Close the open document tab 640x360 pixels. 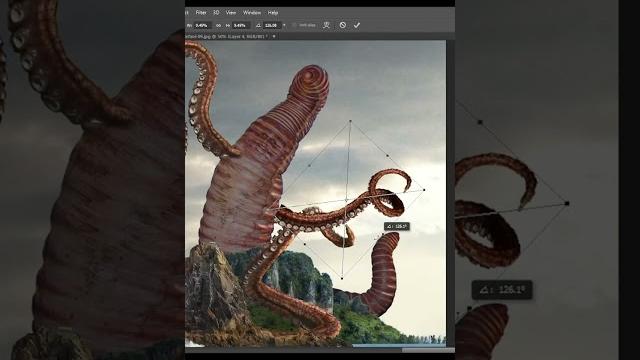click(x=274, y=36)
